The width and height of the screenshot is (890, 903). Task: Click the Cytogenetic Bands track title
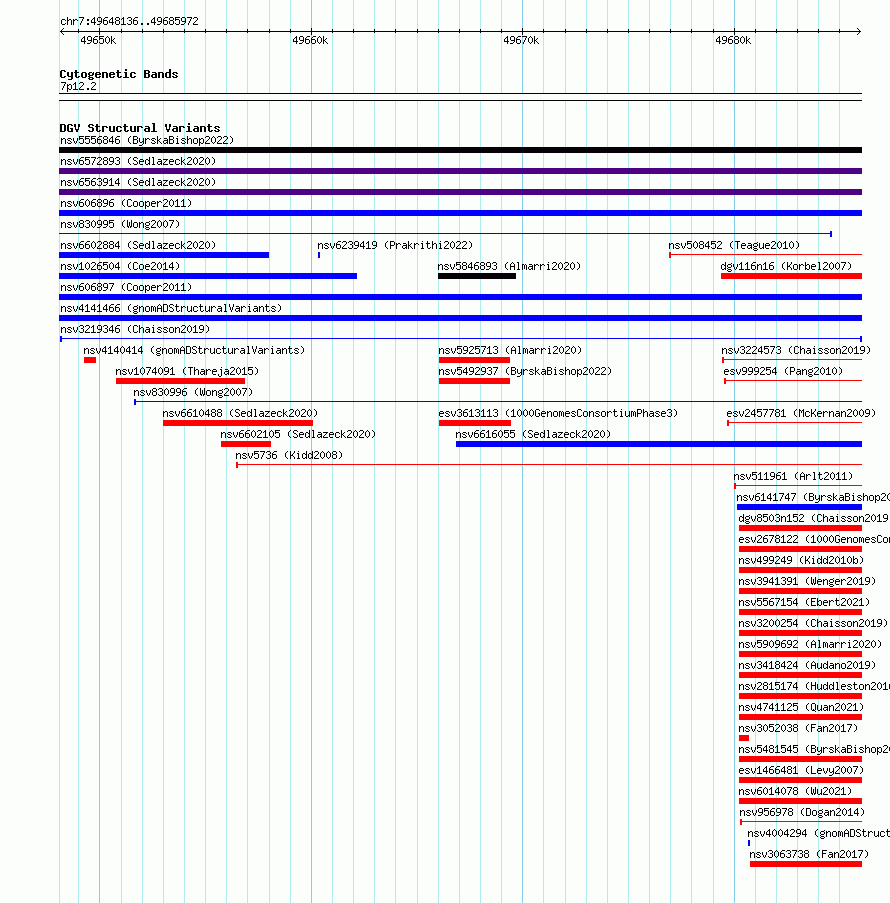coord(119,74)
